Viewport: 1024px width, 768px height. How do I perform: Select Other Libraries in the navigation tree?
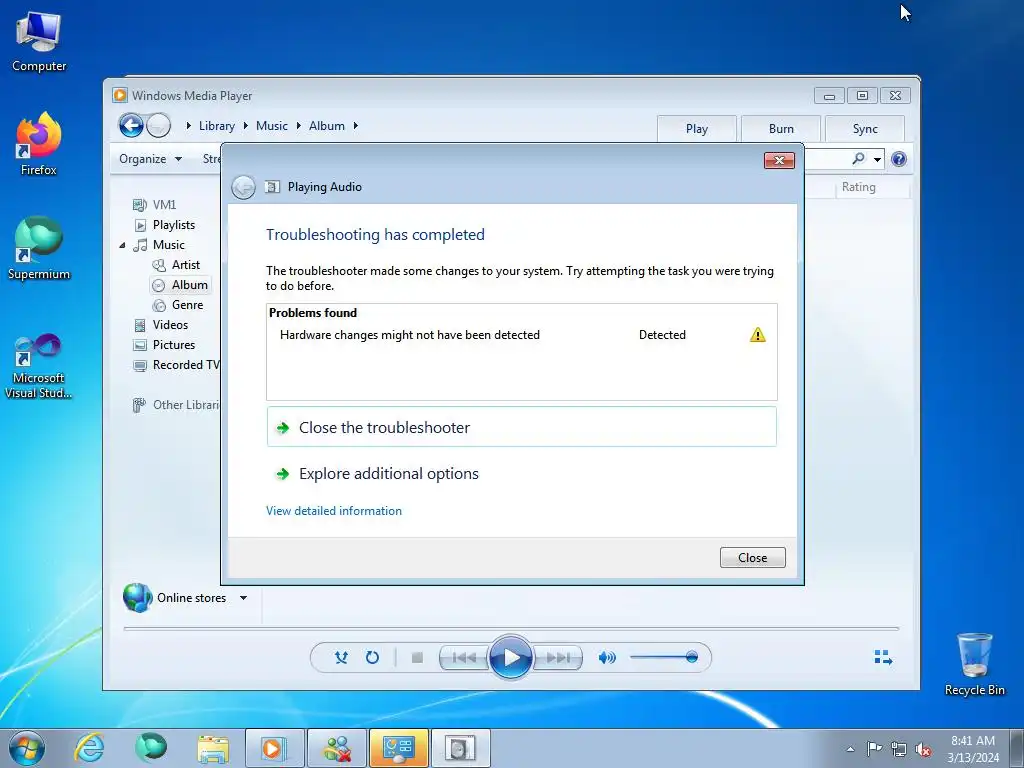(176, 405)
